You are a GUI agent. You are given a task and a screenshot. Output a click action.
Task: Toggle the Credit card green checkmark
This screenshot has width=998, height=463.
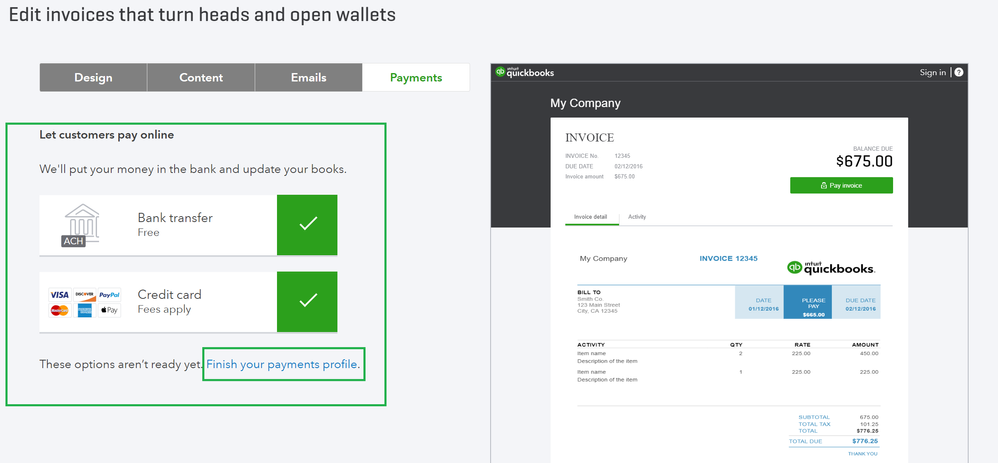307,302
